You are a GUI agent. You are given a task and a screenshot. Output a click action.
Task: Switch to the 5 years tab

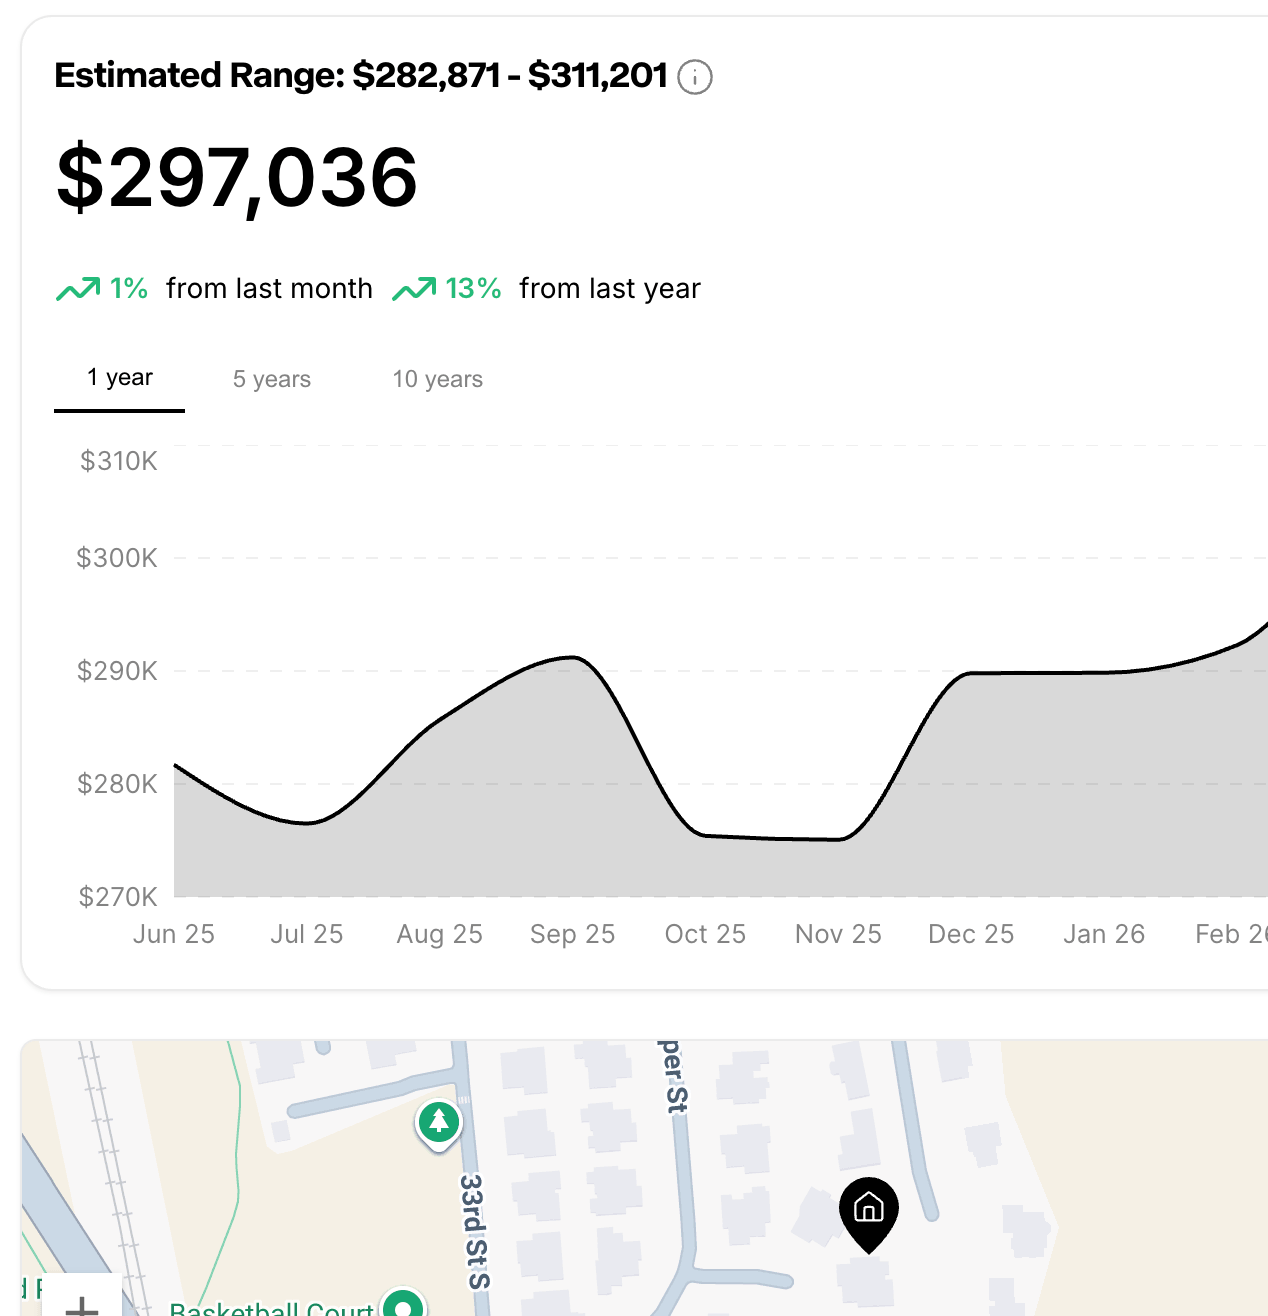click(272, 379)
